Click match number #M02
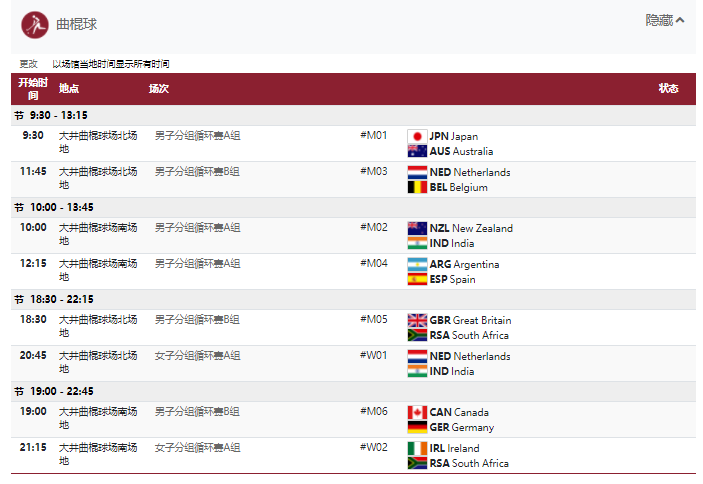This screenshot has width=703, height=484. (373, 227)
